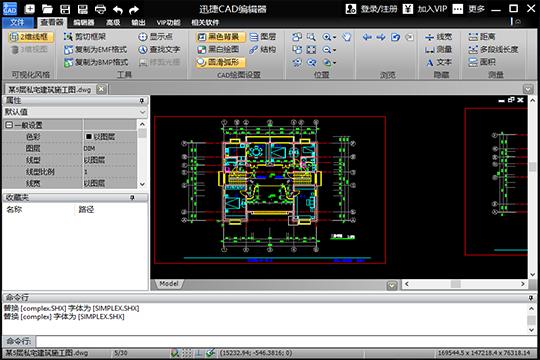Create a new file from the title bar
540x360 pixels.
[x=30, y=9]
